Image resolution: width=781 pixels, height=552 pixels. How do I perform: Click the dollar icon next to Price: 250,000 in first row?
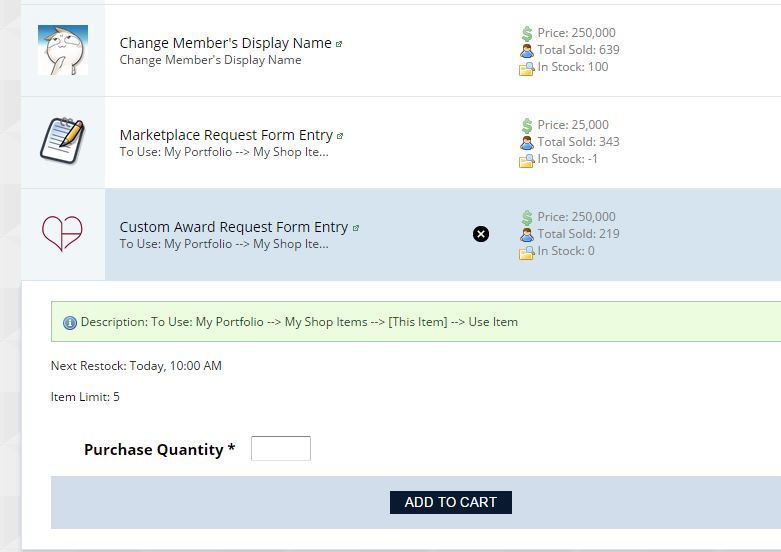pos(527,33)
